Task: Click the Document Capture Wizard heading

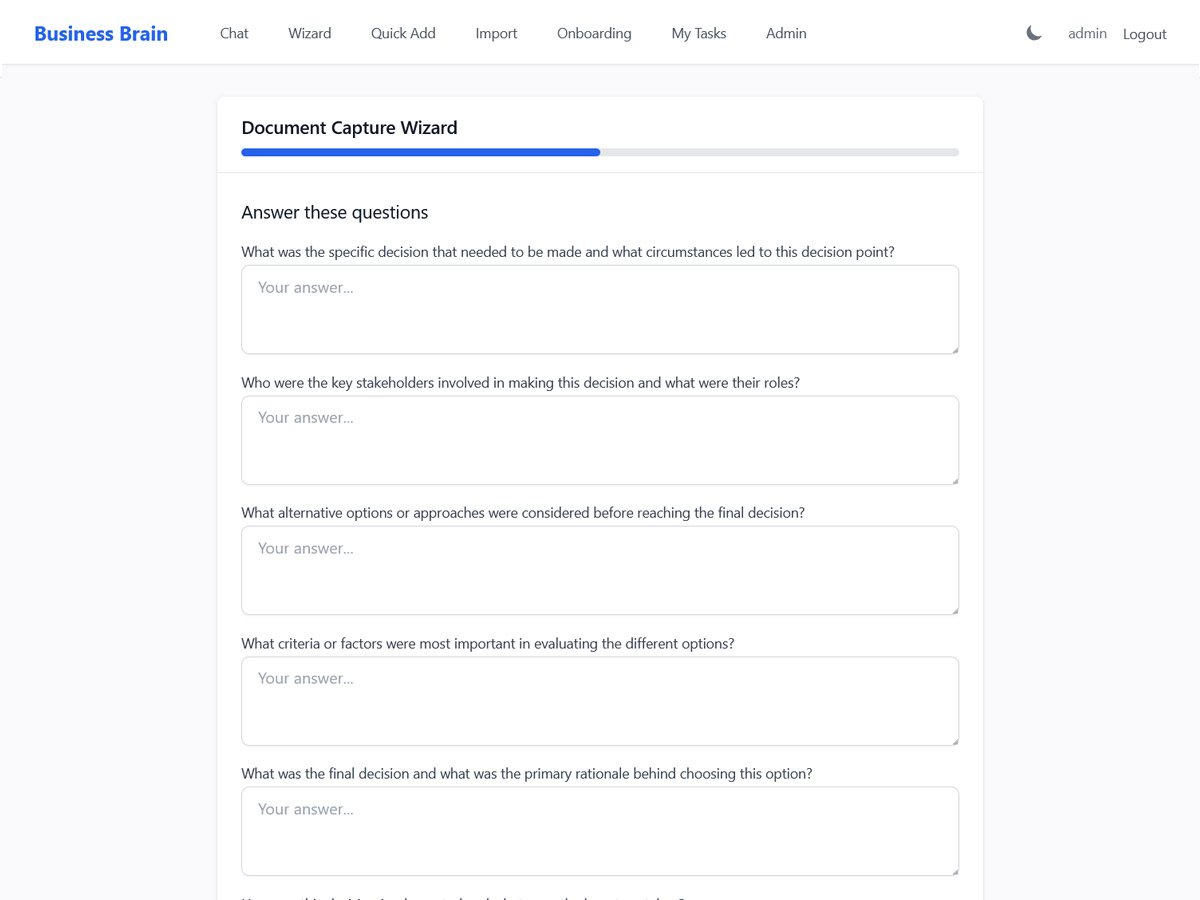Action: [x=349, y=128]
